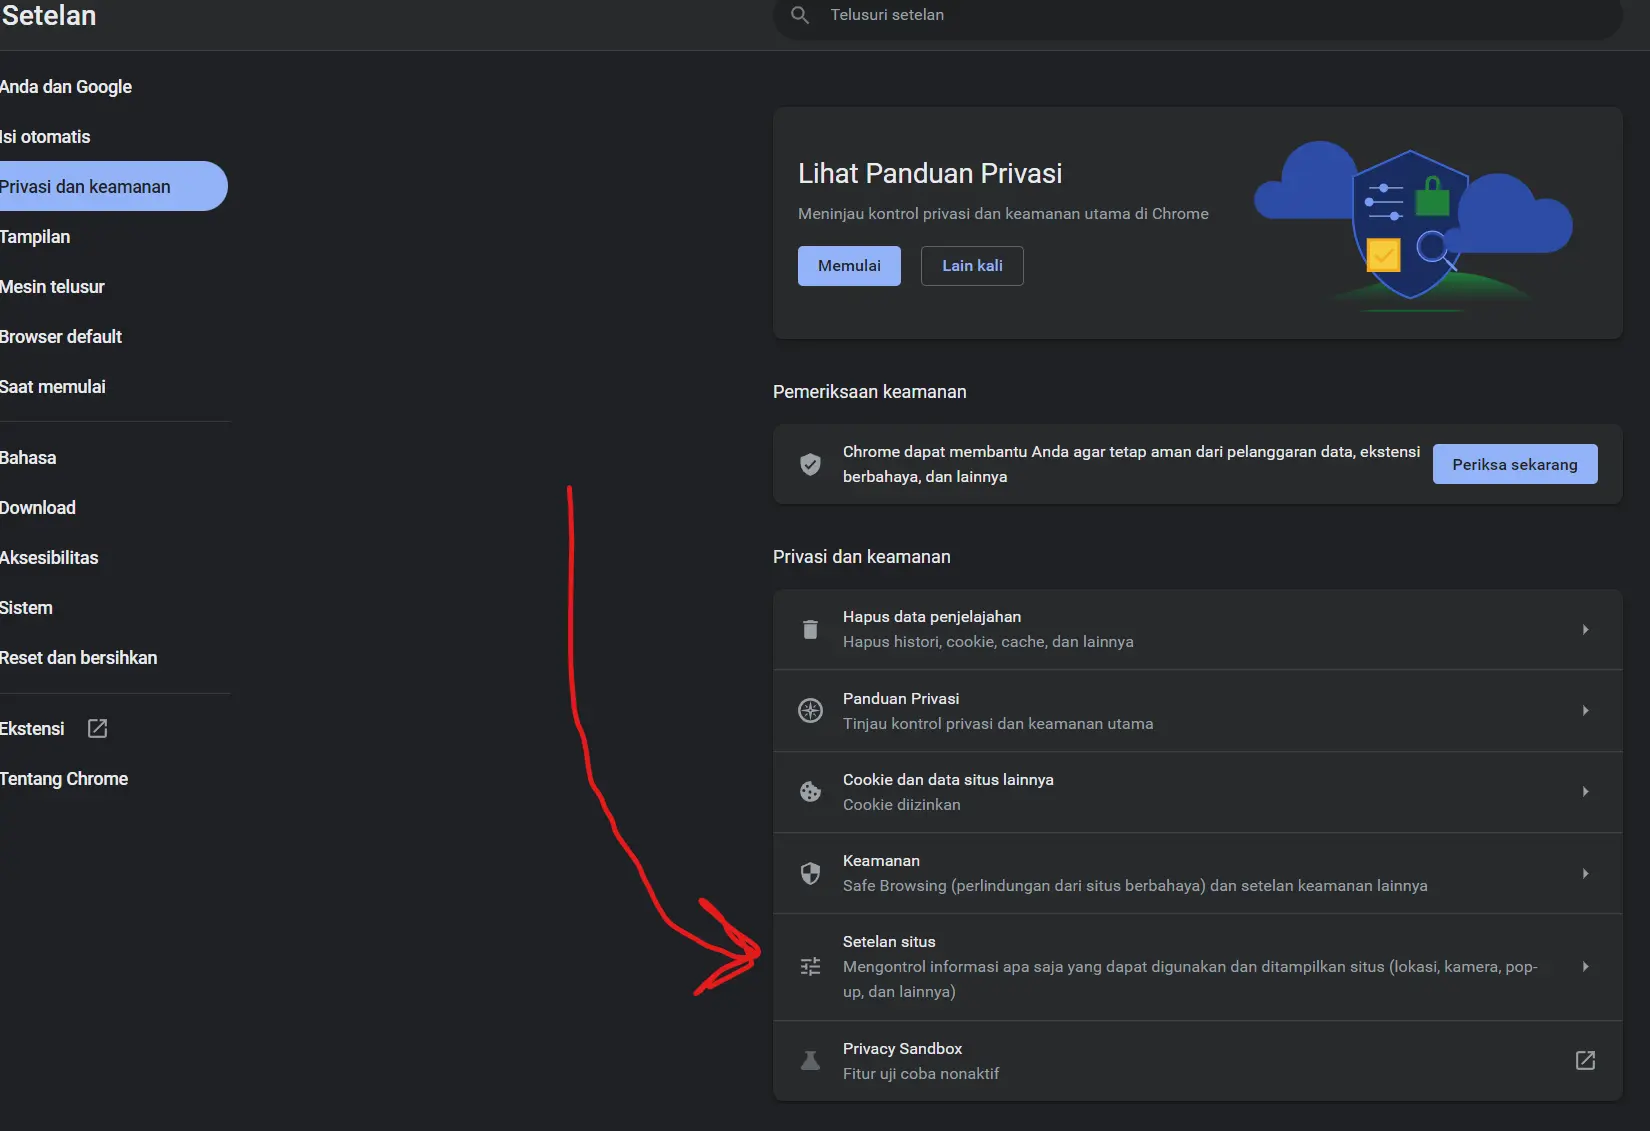Click the Periksa sekarang button
1650x1131 pixels.
pos(1514,464)
